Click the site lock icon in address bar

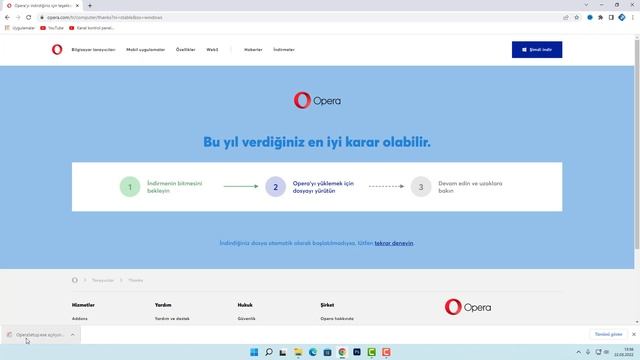[42, 18]
